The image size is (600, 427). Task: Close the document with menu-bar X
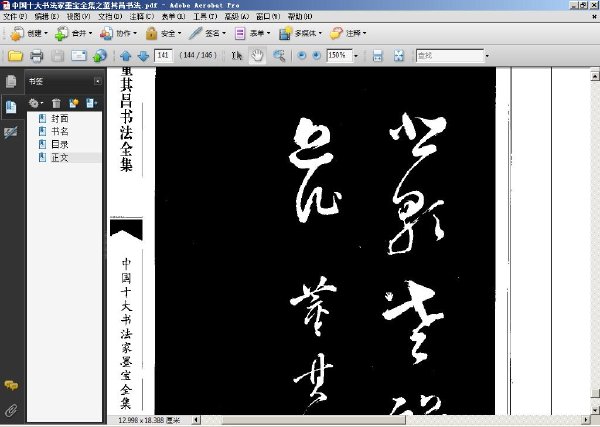[x=594, y=16]
